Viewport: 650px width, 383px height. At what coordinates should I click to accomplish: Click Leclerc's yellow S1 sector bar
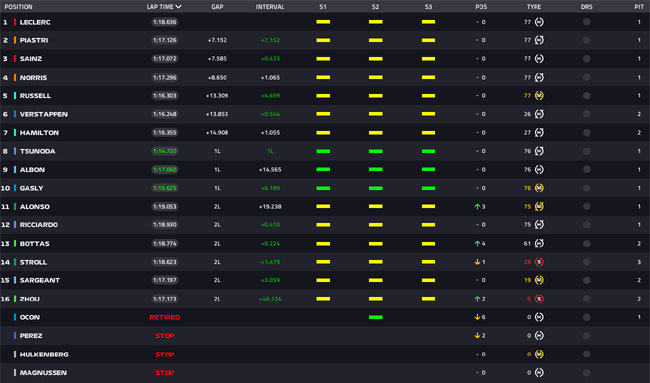point(323,22)
